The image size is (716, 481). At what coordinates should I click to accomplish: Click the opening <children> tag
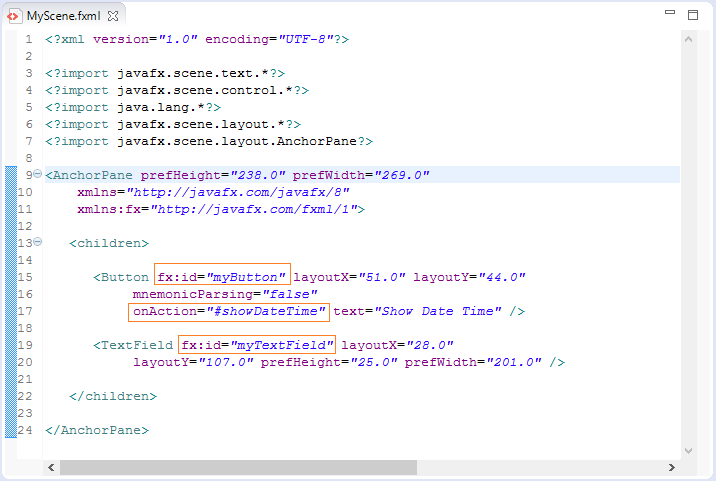[x=109, y=243]
